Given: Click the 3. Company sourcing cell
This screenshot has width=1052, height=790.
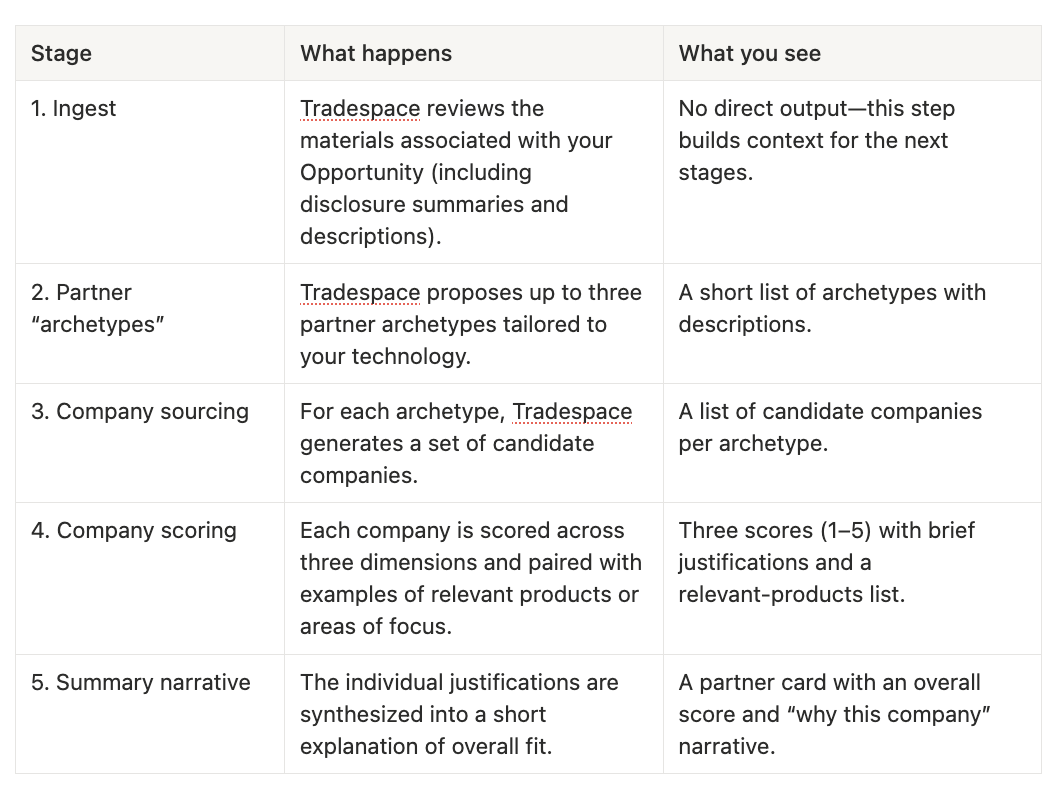Looking at the screenshot, I should pyautogui.click(x=150, y=443).
